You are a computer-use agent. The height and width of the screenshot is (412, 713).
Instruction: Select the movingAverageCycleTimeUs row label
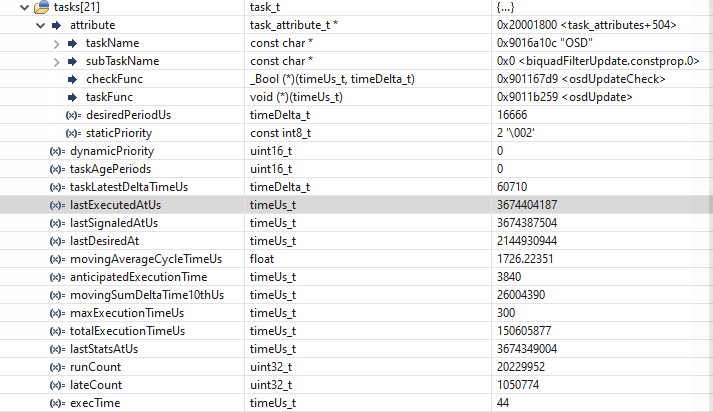[146, 259]
